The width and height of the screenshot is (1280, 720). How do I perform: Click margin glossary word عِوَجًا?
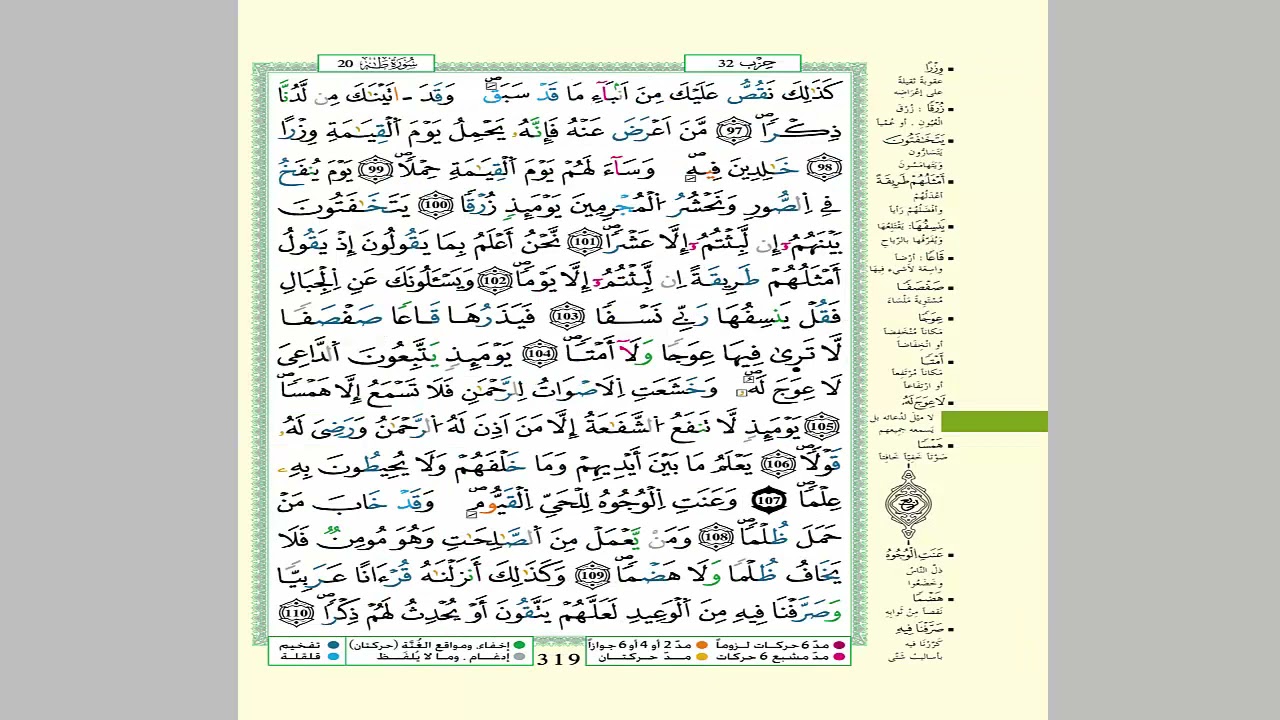coord(930,317)
